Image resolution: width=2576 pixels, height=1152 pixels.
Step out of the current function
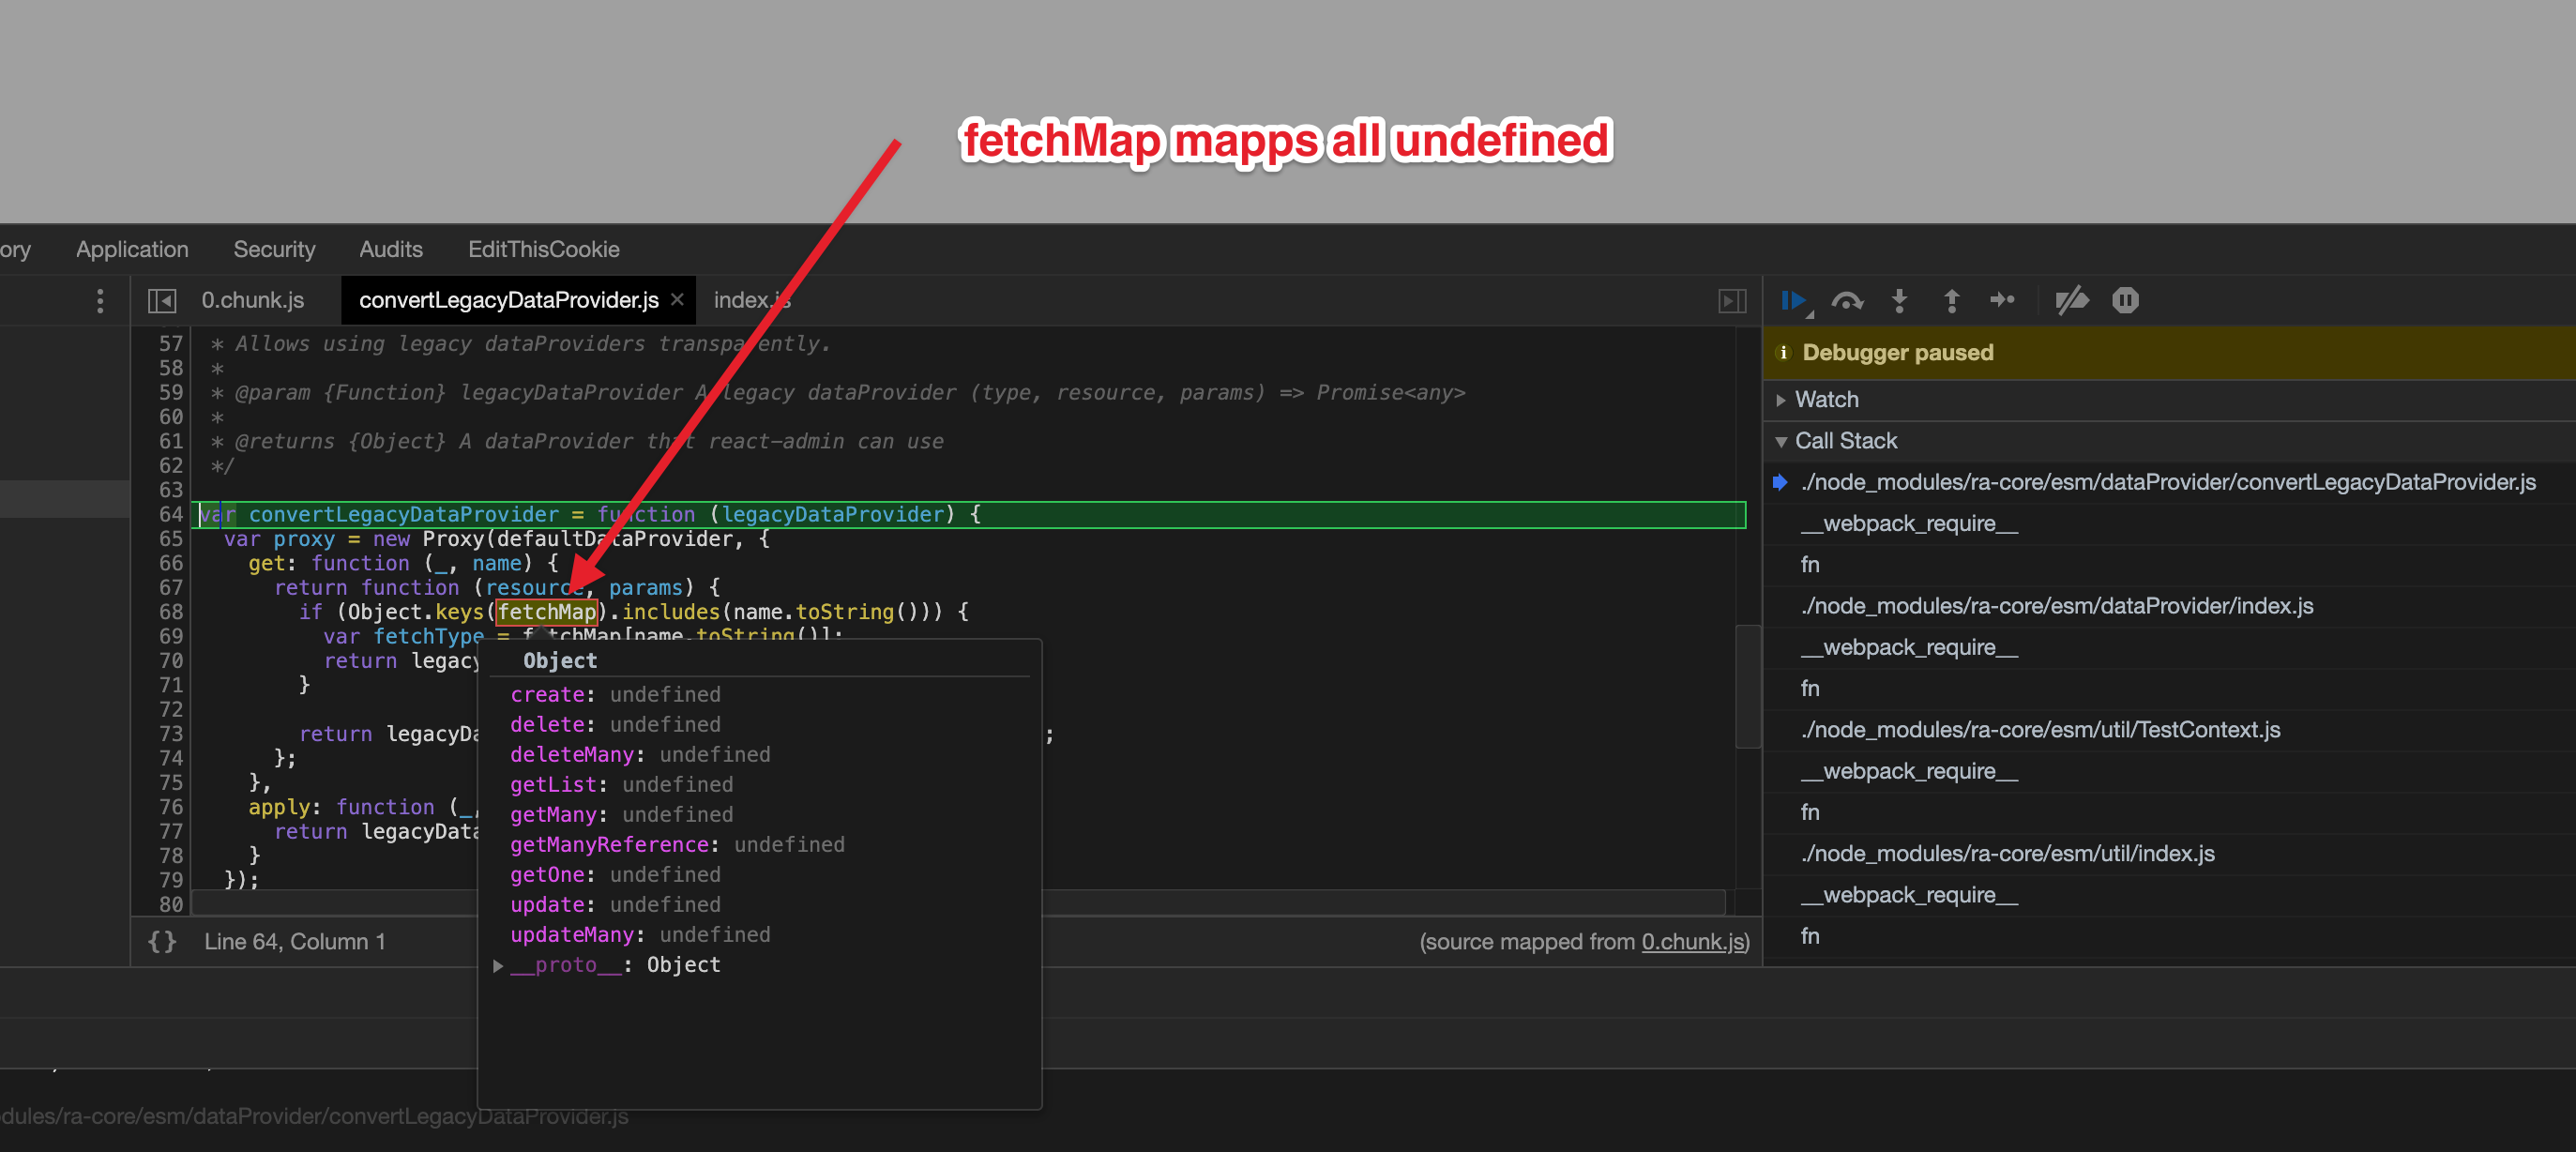click(x=1950, y=300)
